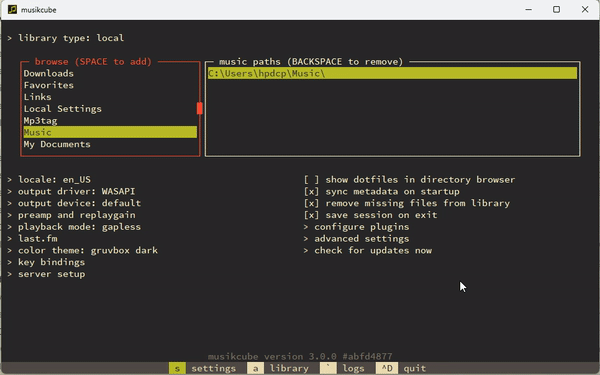Open the color theme: gruvbox dark chooser

(x=82, y=250)
